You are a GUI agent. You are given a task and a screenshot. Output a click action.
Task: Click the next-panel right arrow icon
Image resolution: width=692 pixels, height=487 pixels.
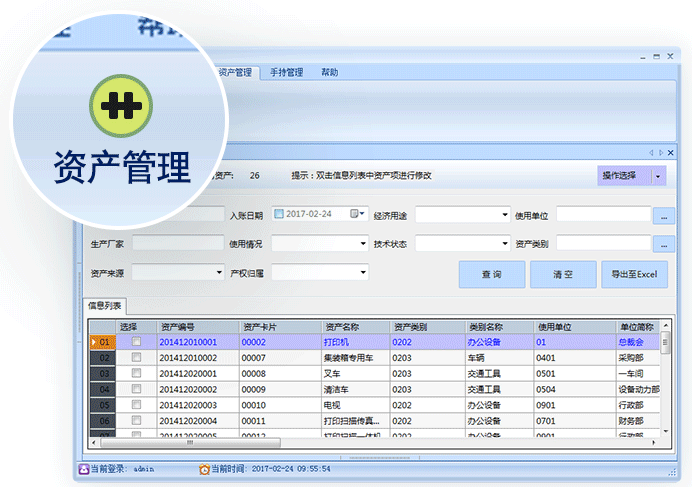coord(661,153)
